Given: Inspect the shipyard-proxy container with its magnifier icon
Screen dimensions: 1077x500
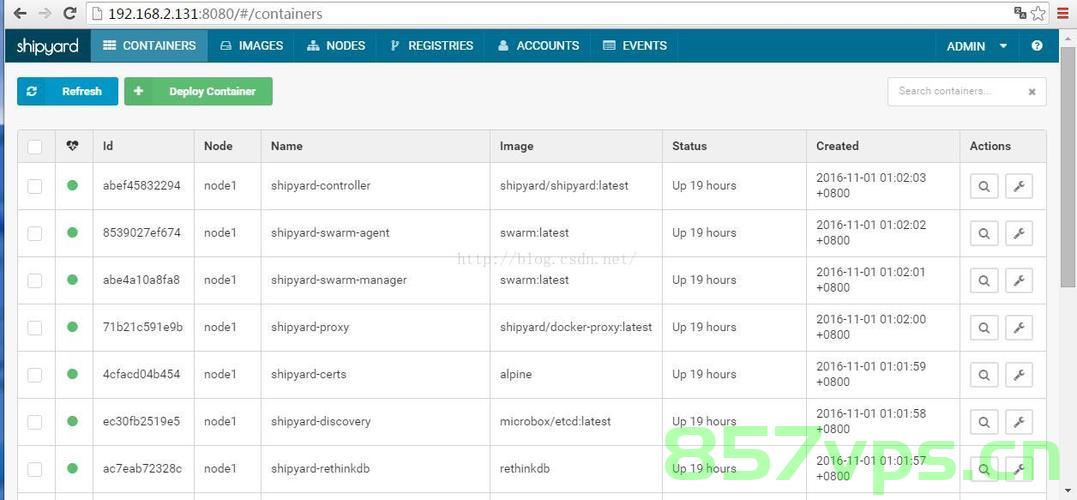Looking at the screenshot, I should 984,328.
